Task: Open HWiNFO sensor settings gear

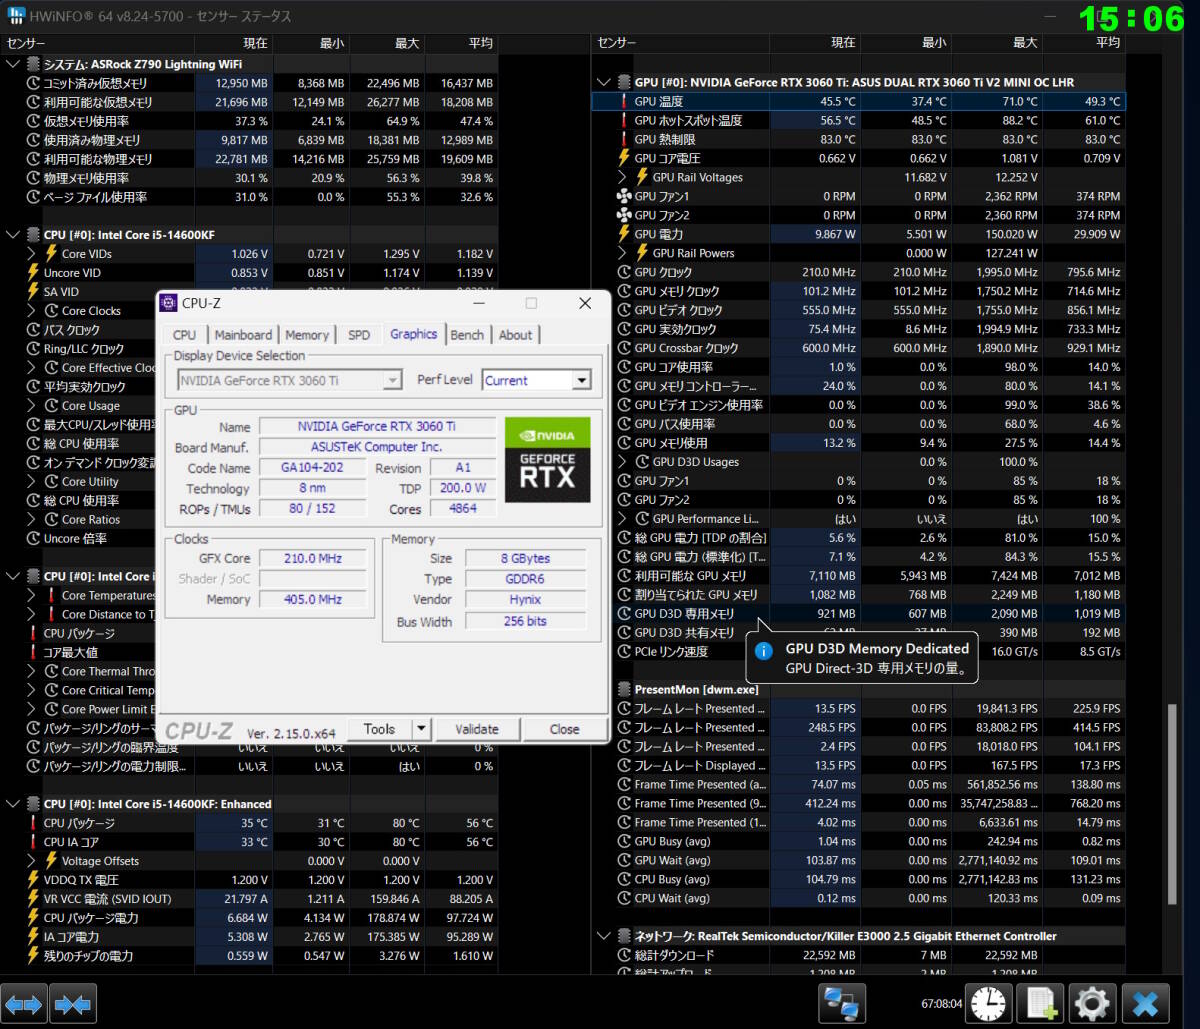Action: coord(1092,1003)
